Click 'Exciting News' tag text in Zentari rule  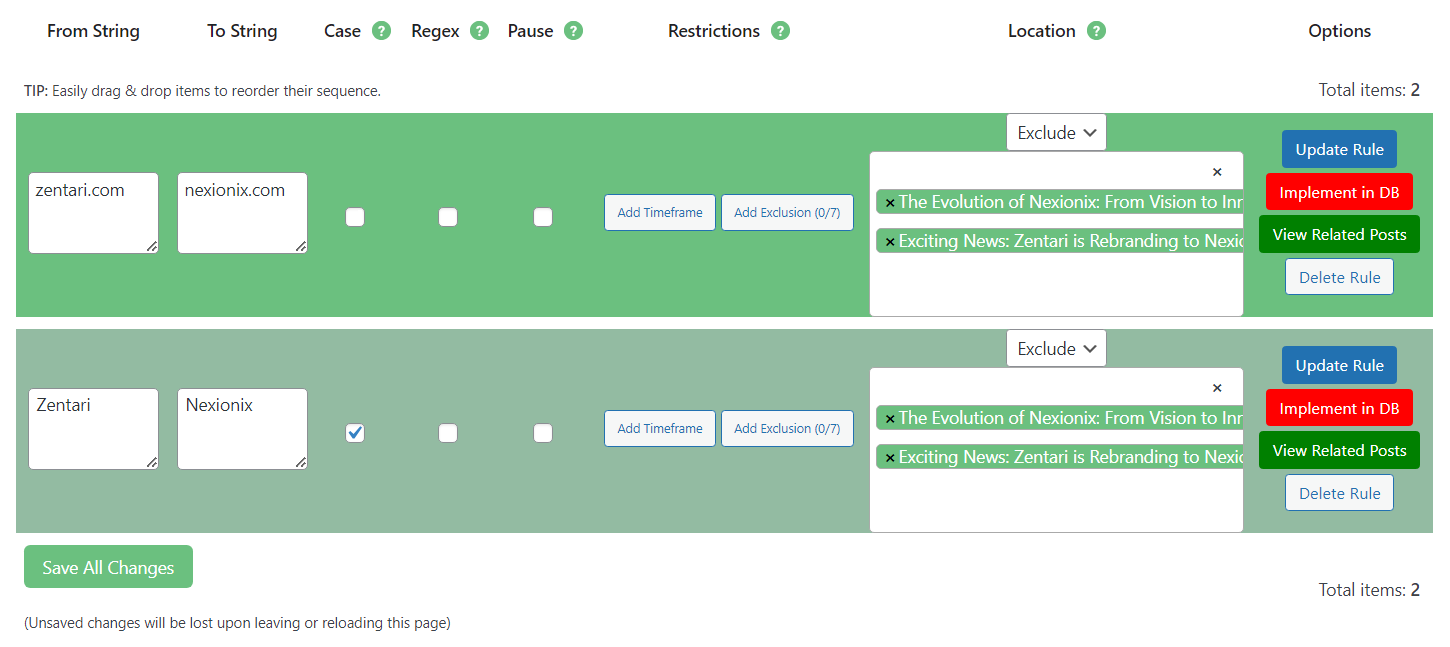tap(1070, 457)
